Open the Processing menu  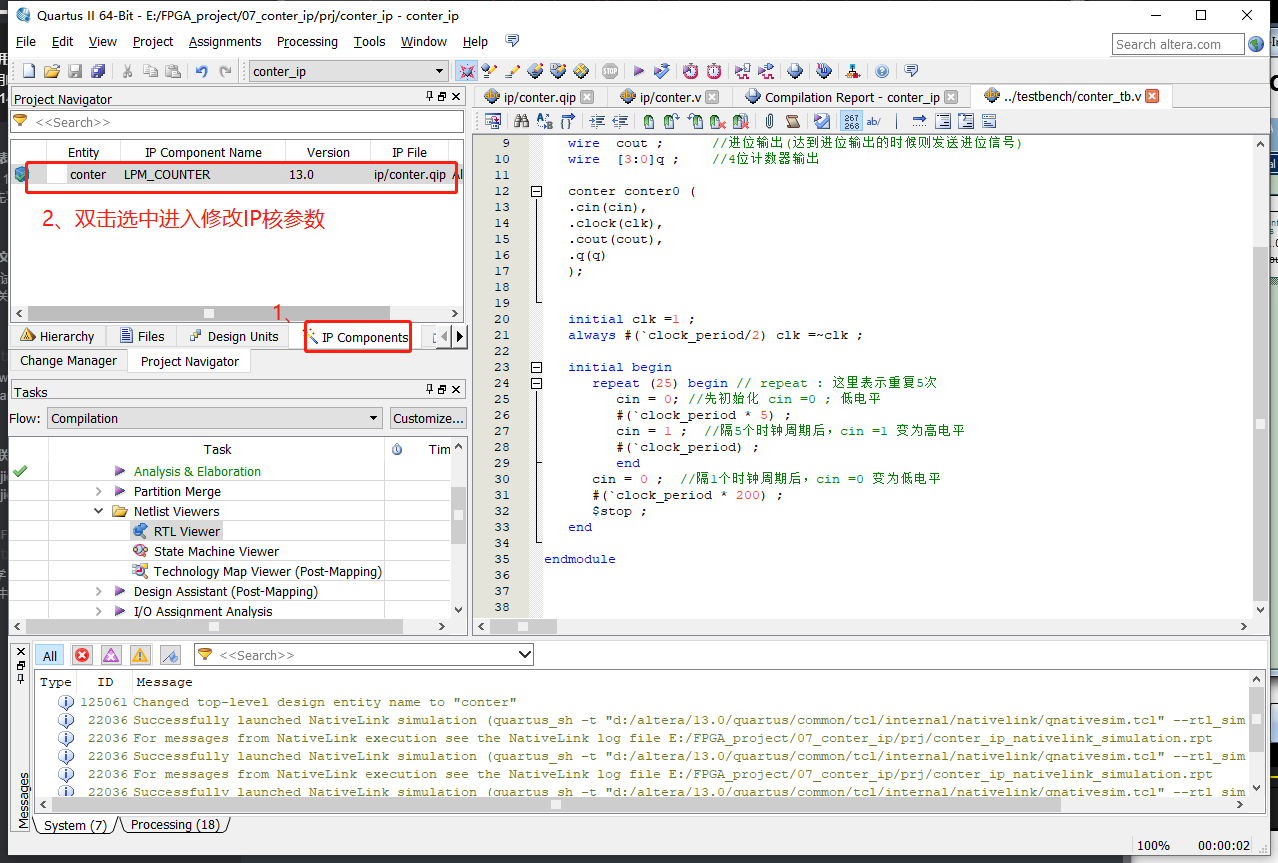click(x=307, y=41)
